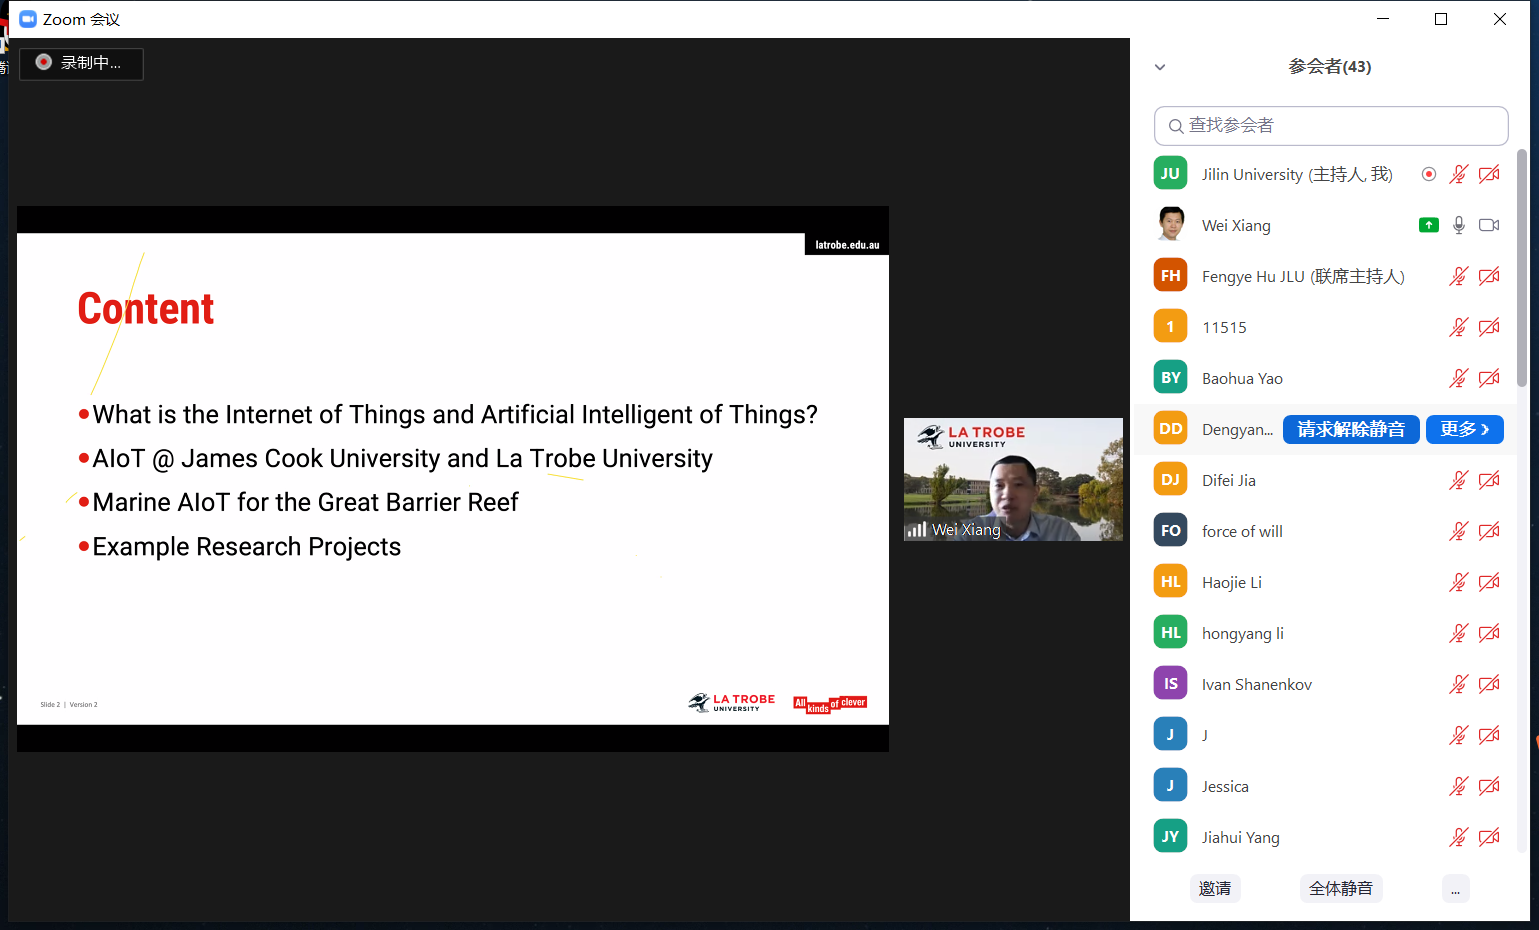Image resolution: width=1539 pixels, height=930 pixels.
Task: Toggle the muted microphone for Baohua Yao
Action: [1459, 378]
